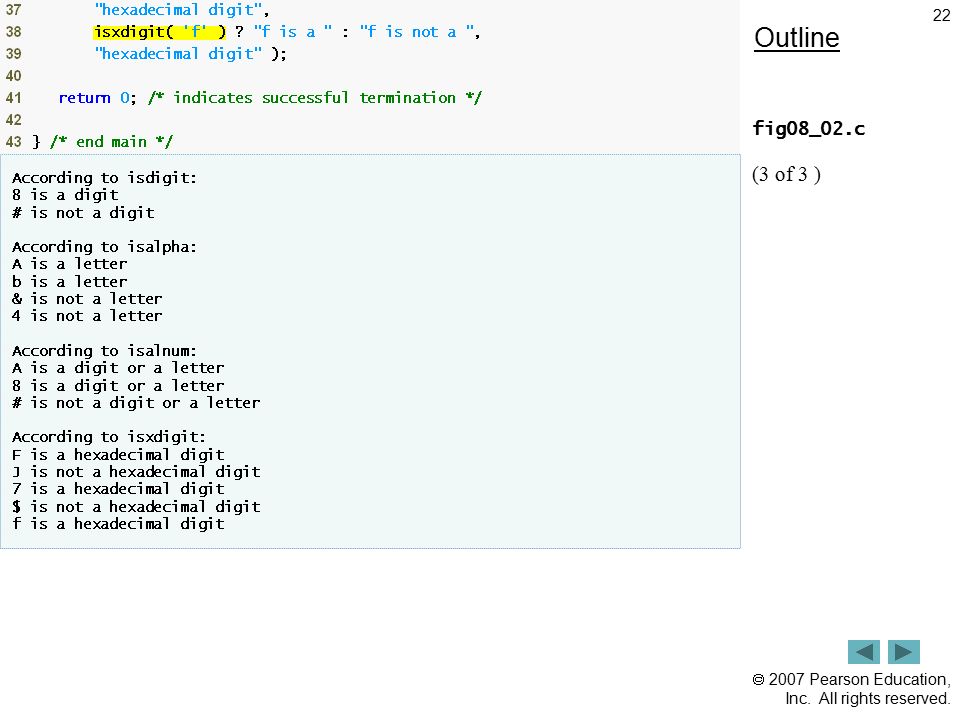Click "# is not a digit" output line

pos(83,212)
